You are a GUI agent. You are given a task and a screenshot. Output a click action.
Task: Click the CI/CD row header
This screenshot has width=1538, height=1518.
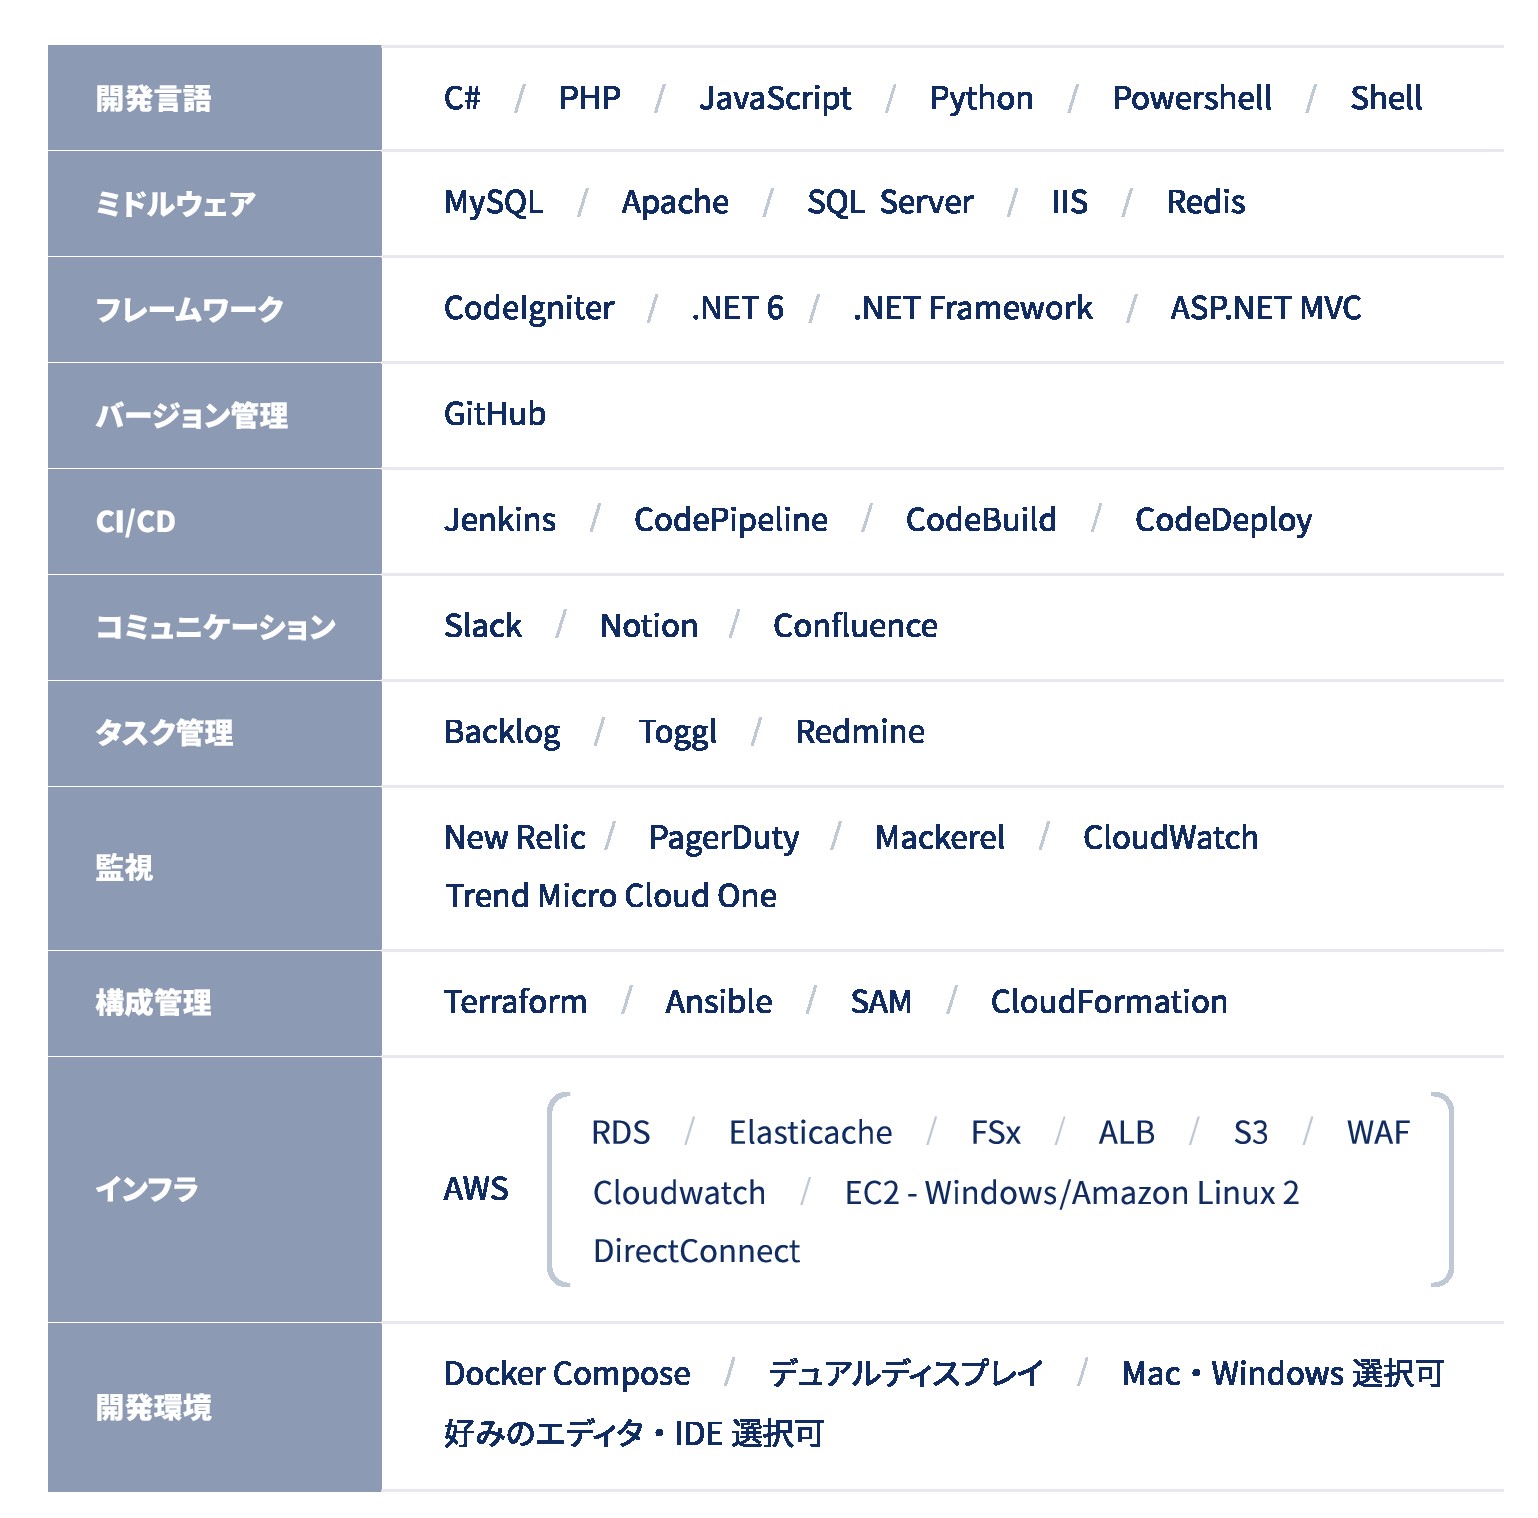(214, 522)
